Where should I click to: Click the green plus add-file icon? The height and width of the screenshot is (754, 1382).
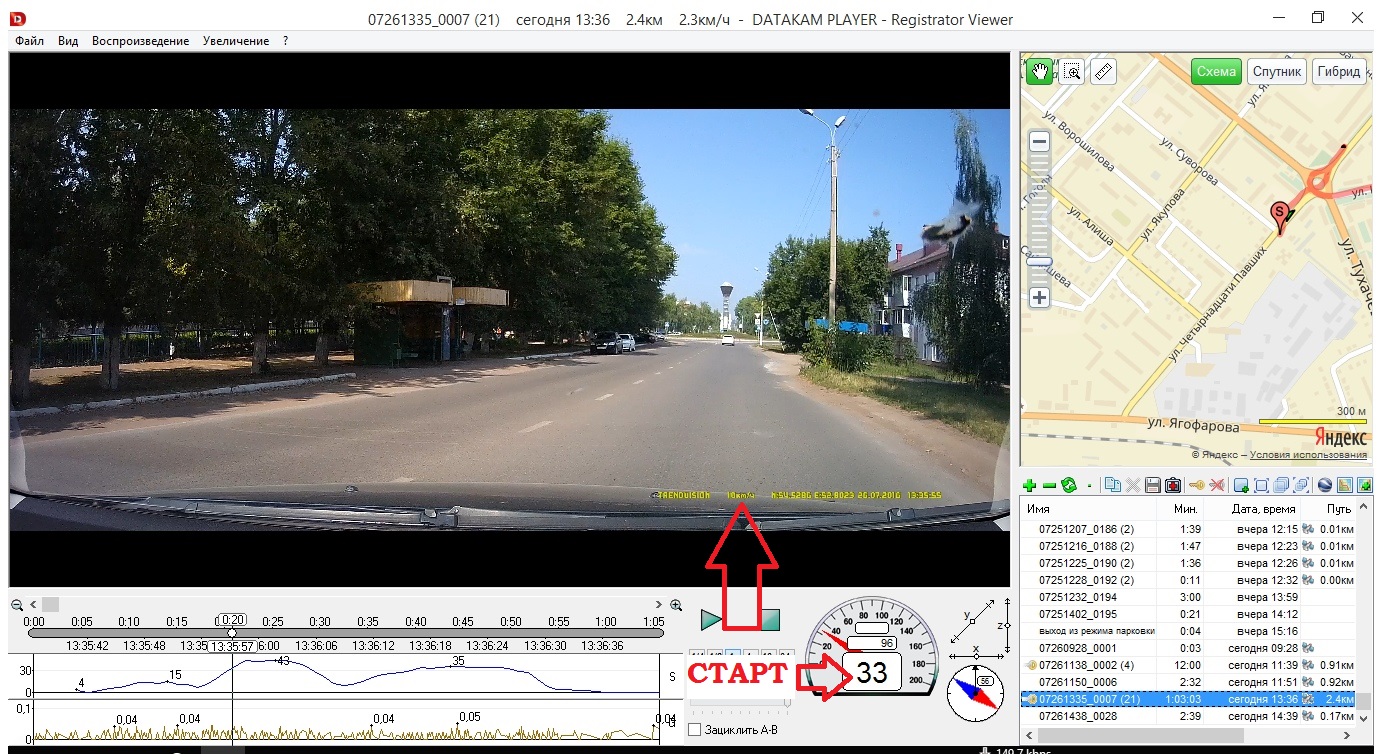click(1030, 486)
